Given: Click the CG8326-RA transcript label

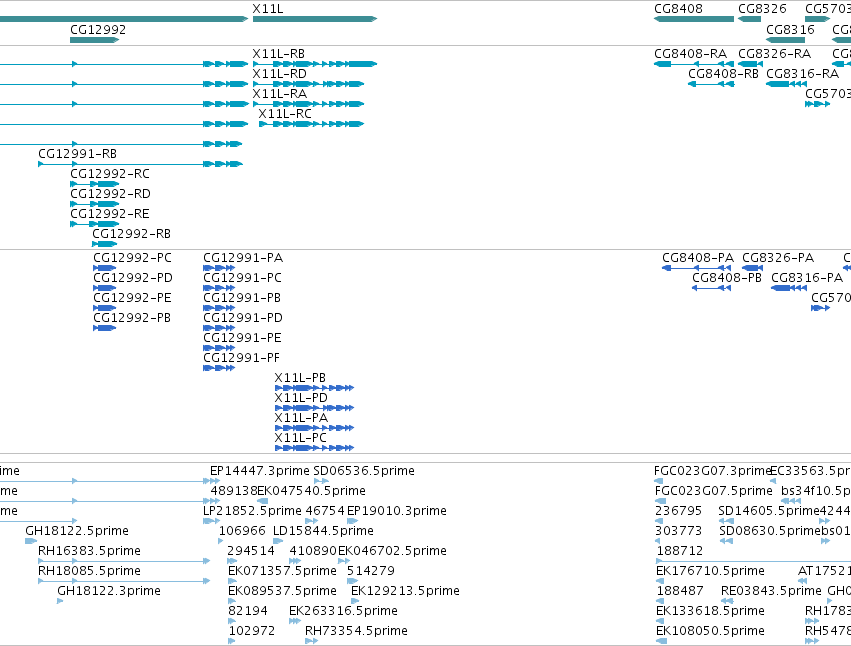Looking at the screenshot, I should click(774, 54).
